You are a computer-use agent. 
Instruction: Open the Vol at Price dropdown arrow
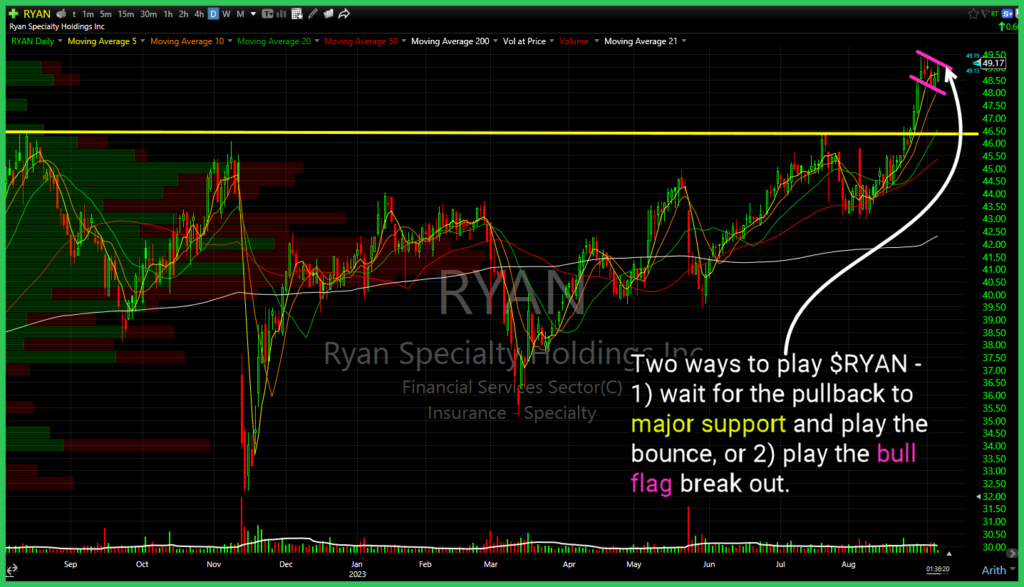(x=552, y=41)
